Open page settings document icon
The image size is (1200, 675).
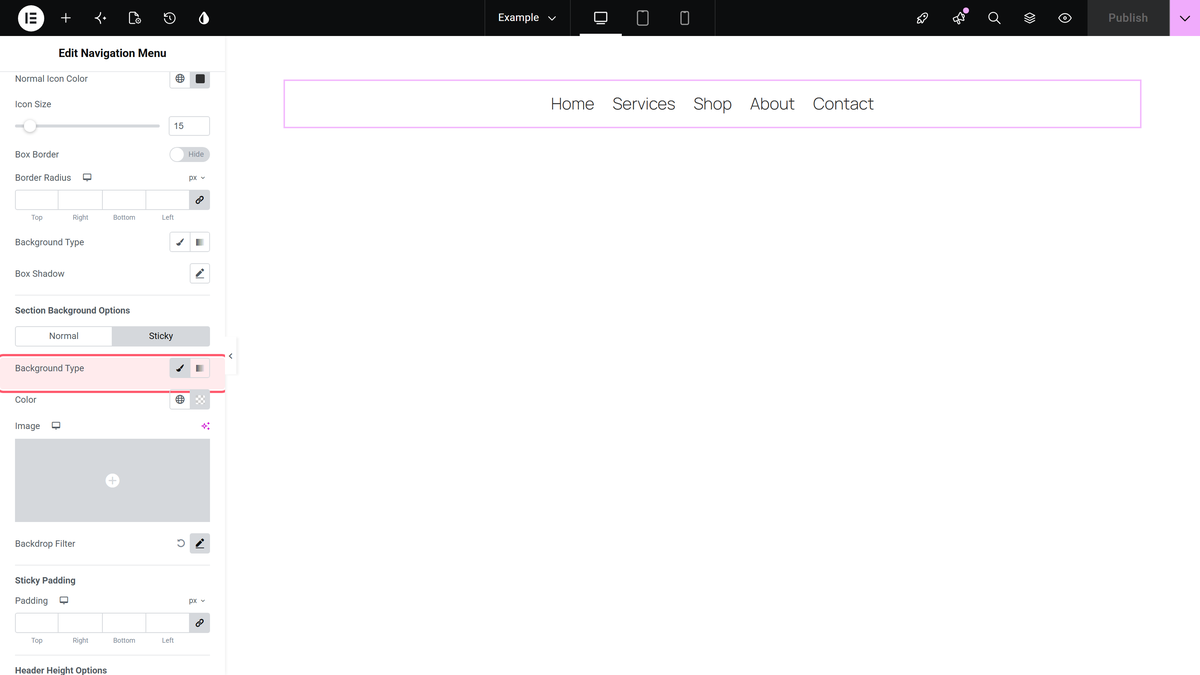[135, 18]
